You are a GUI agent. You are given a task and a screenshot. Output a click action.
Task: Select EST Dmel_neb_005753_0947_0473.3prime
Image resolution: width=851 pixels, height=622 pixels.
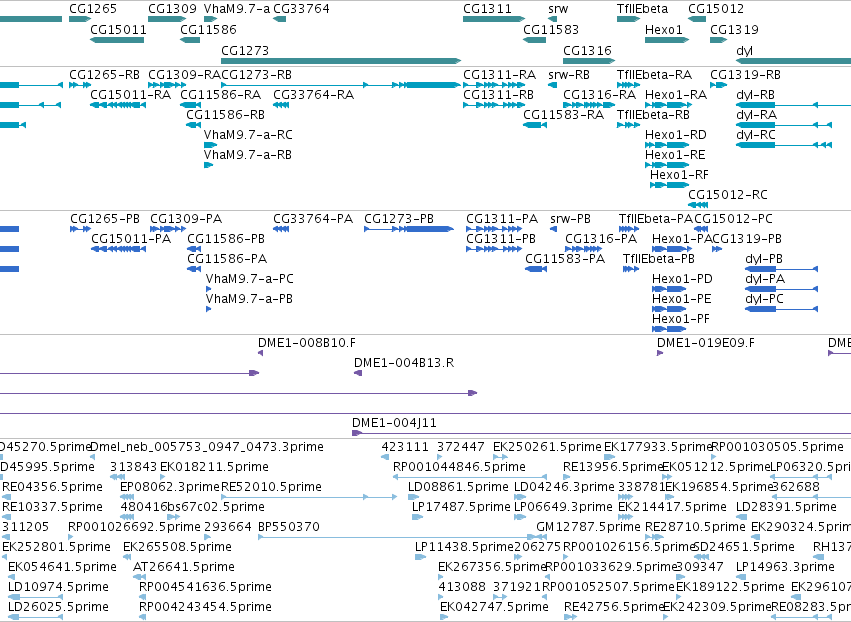(207, 447)
